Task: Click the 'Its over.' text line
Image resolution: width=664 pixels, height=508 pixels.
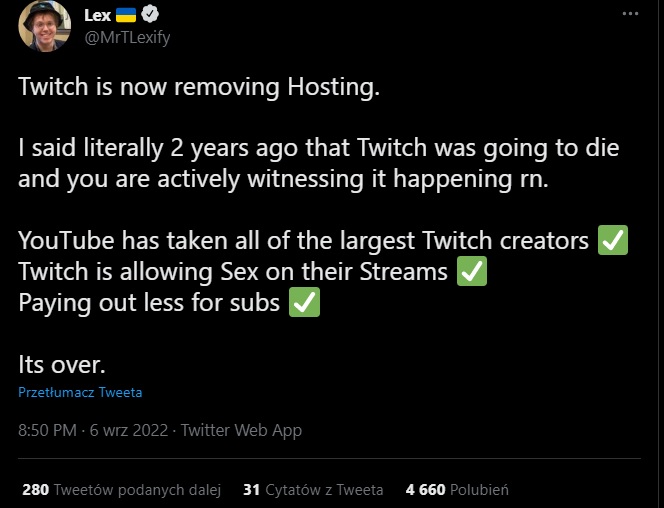Action: (62, 363)
